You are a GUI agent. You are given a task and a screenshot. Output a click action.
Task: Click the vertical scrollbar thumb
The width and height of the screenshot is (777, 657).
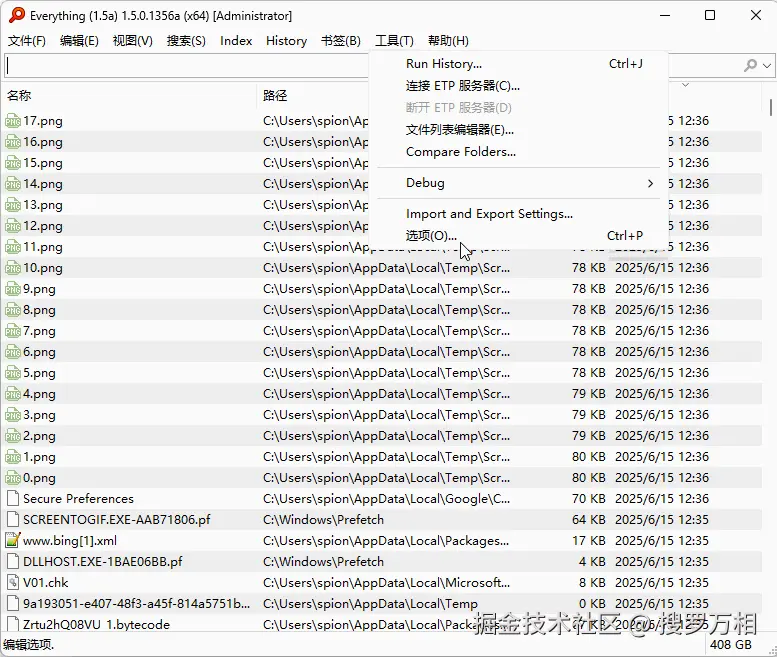click(x=771, y=107)
